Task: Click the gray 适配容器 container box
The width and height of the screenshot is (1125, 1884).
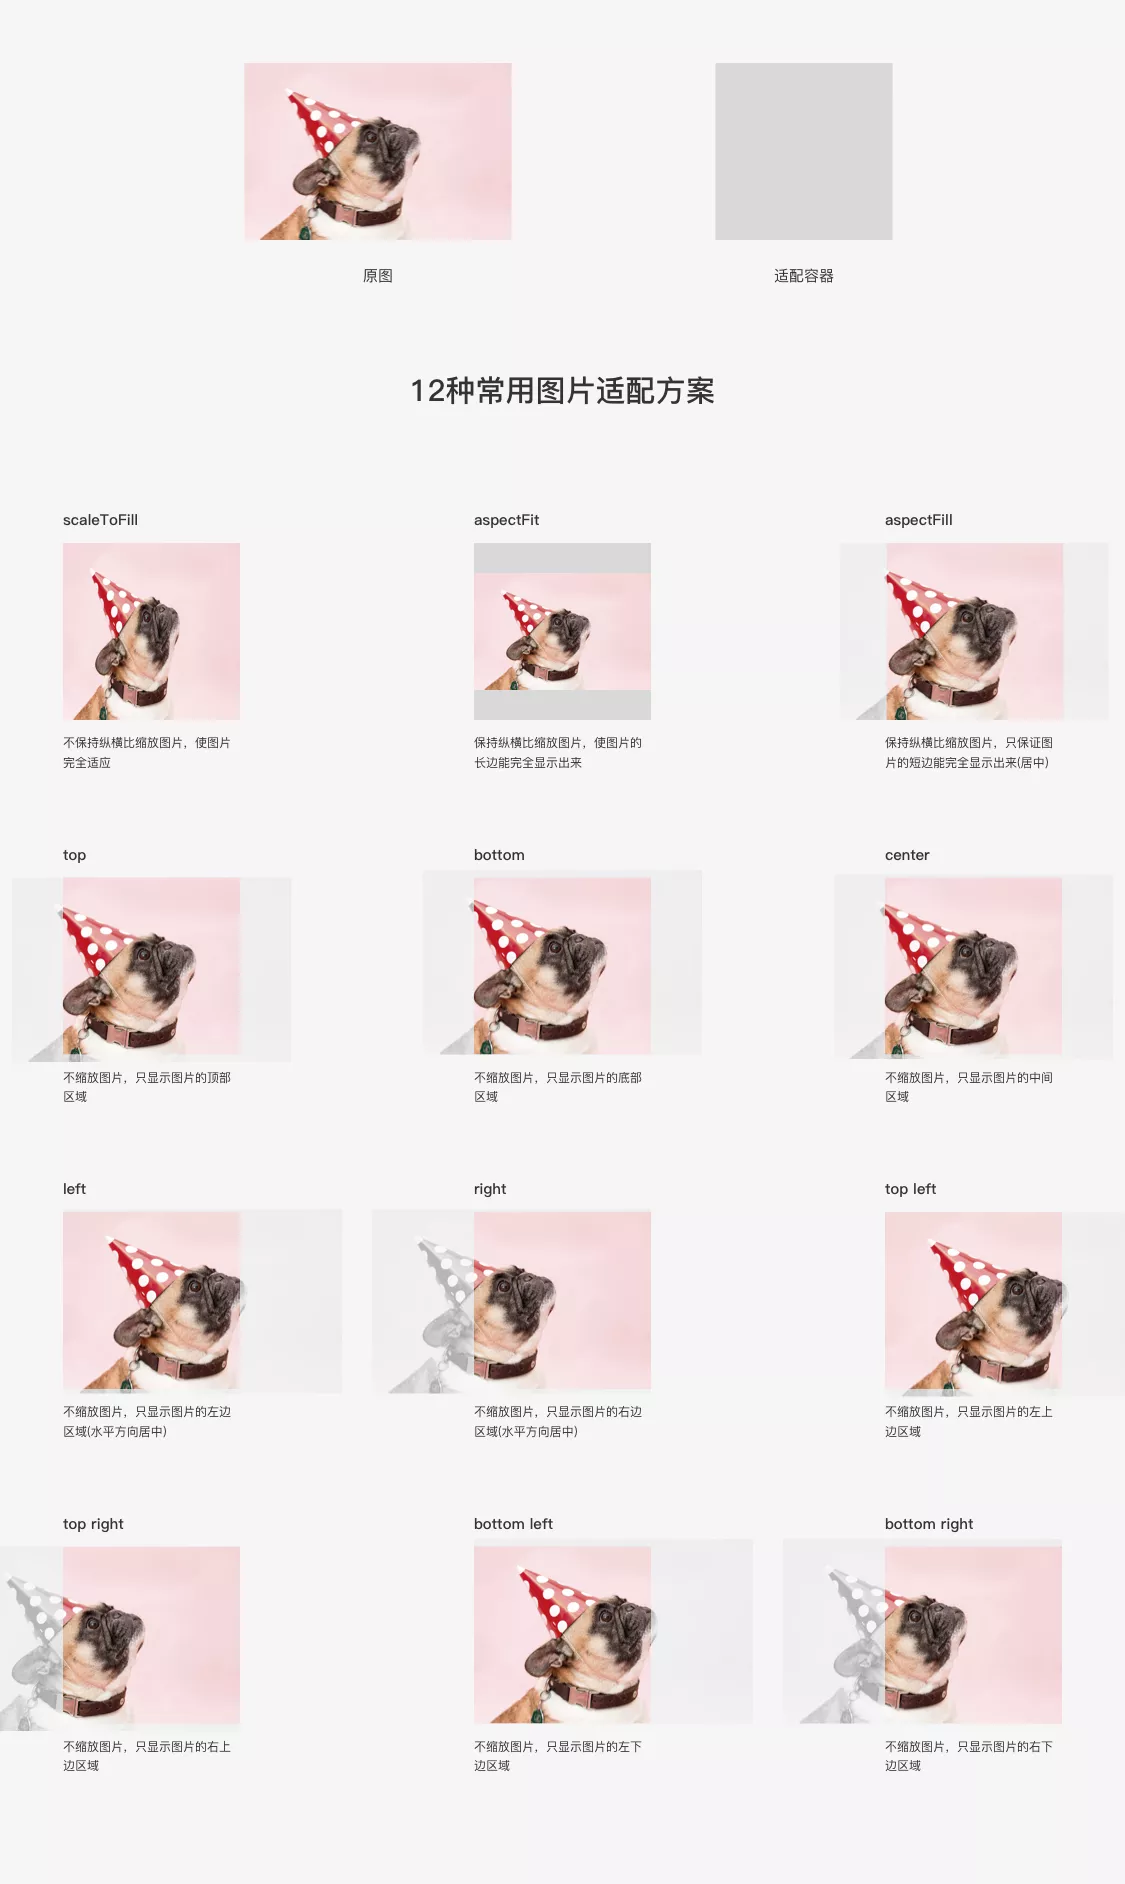Action: coord(804,151)
